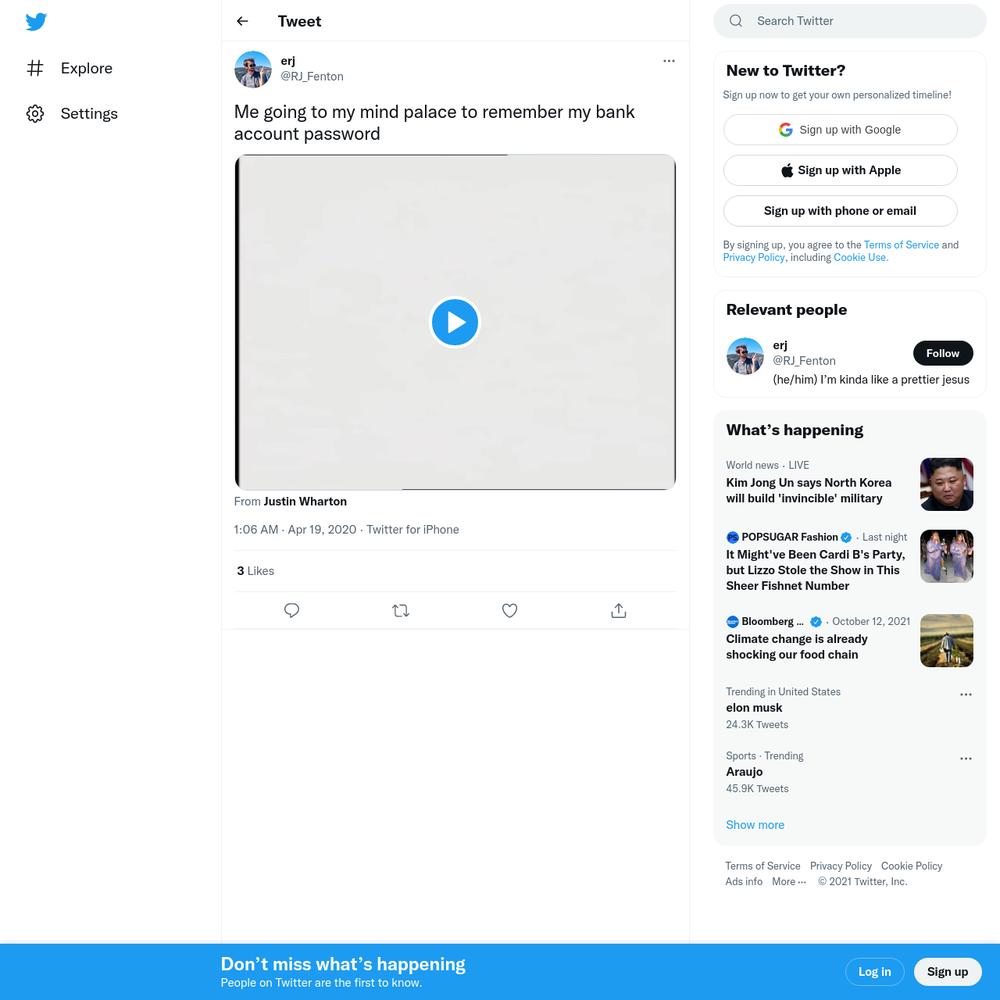Open the elon musk trending topic

753,708
